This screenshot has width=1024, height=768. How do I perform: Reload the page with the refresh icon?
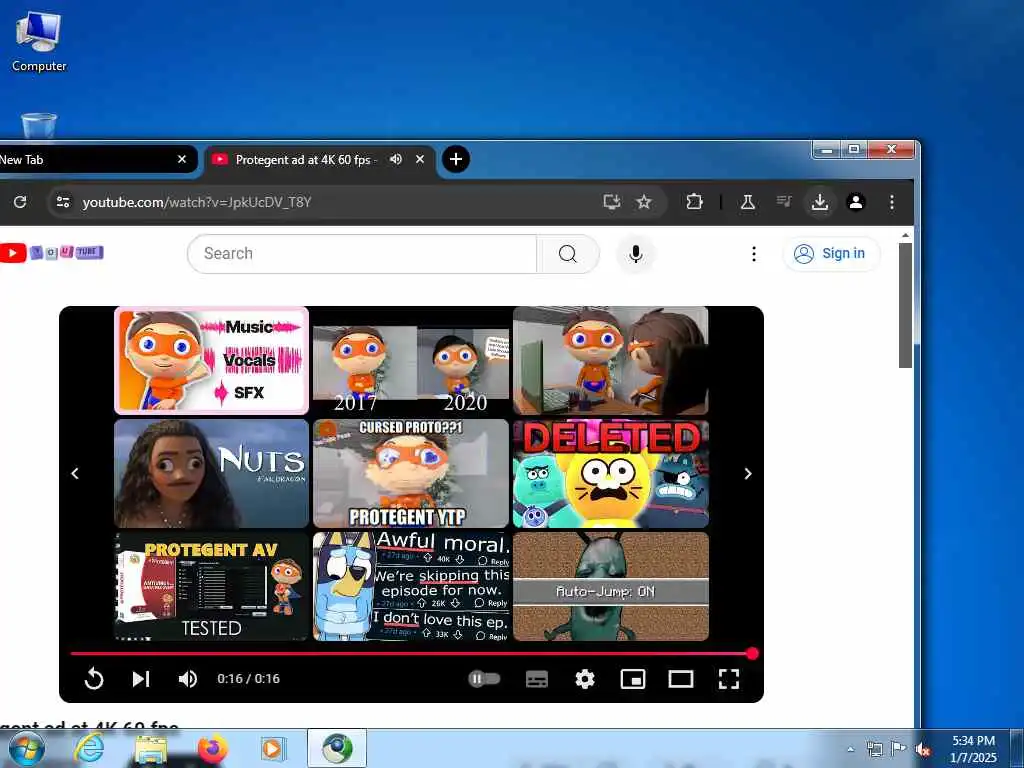click(x=20, y=202)
